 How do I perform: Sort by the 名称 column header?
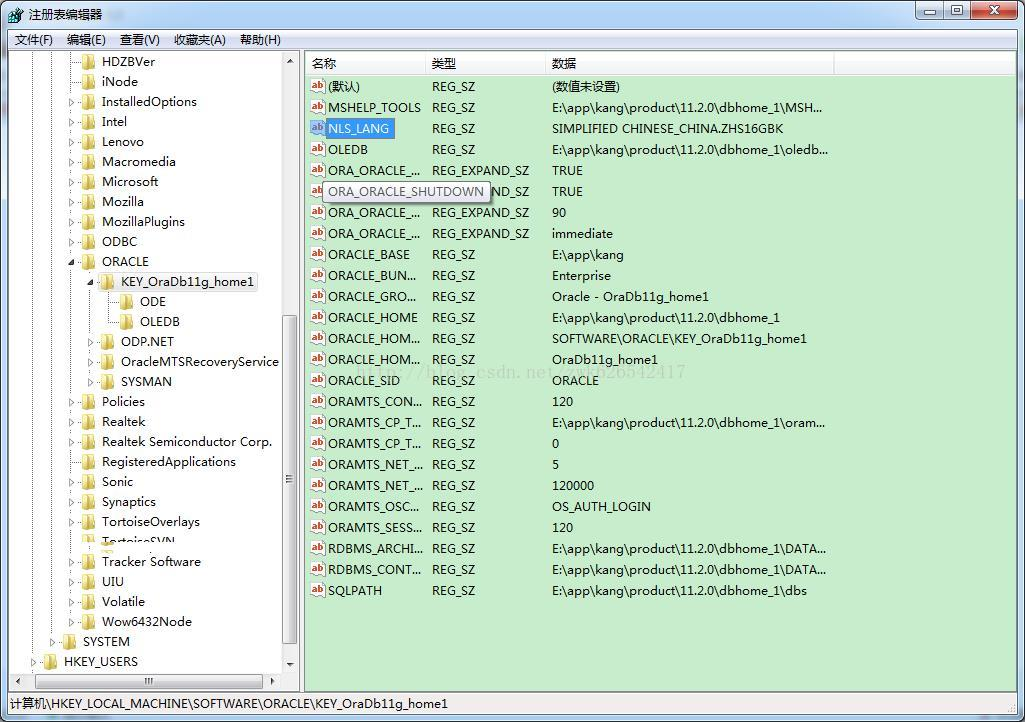click(x=366, y=63)
